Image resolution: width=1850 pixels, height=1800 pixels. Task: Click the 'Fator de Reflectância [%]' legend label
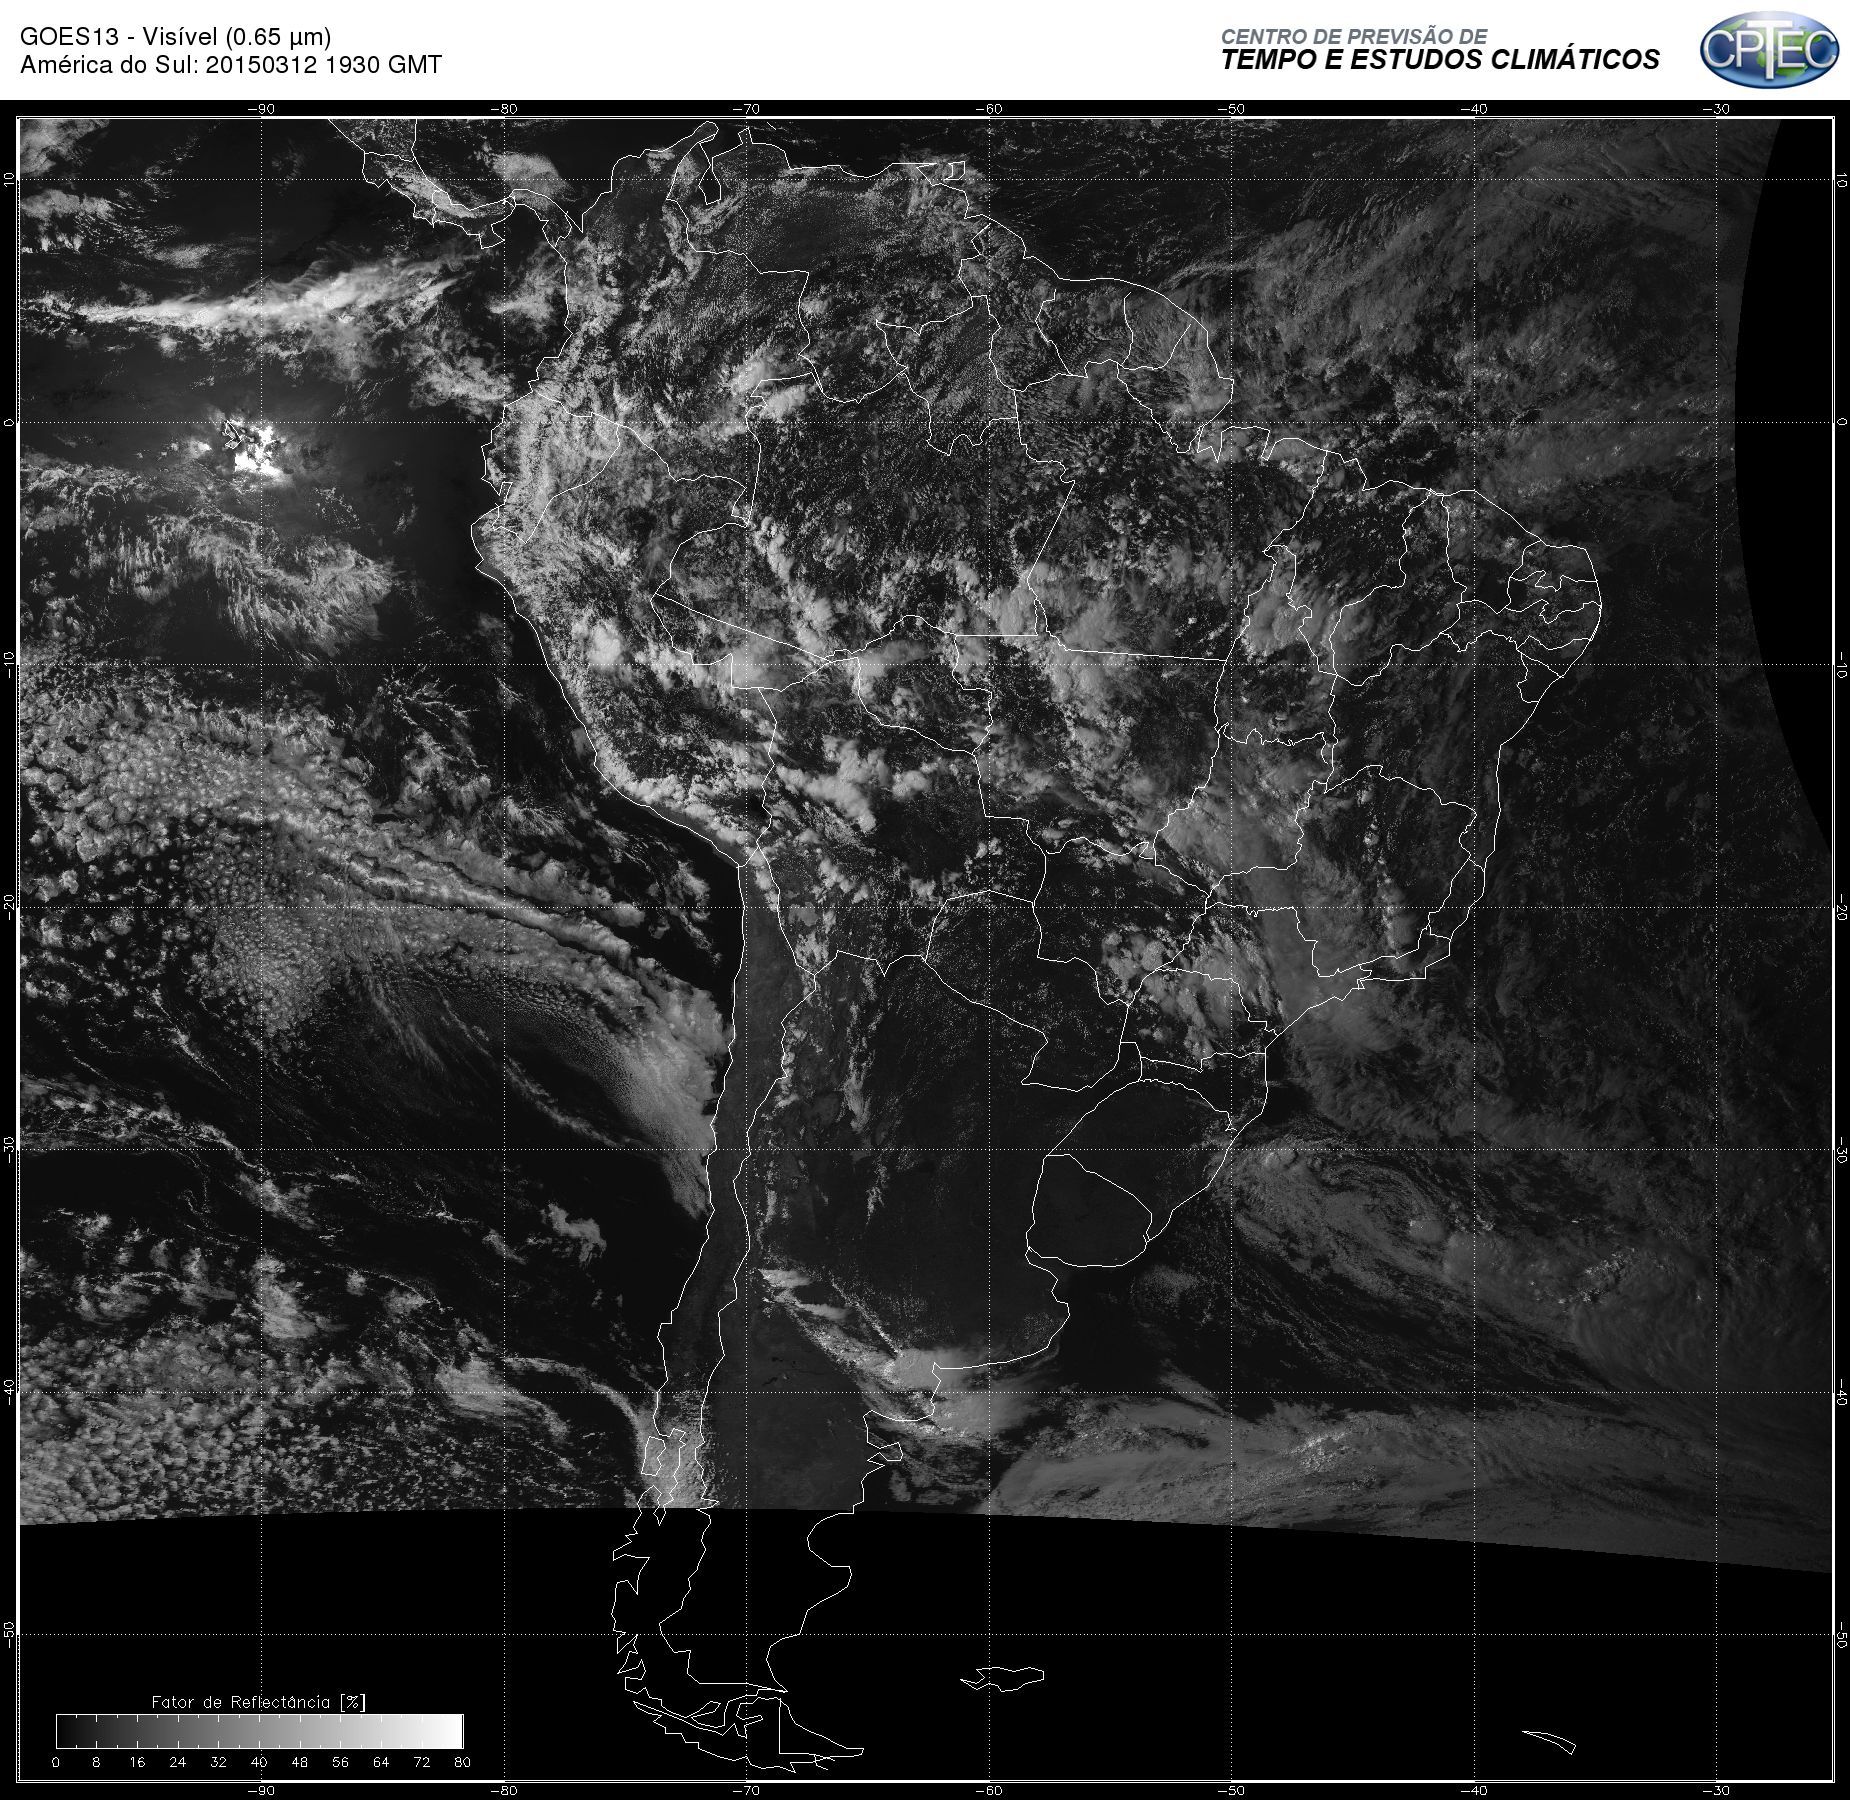pos(258,1702)
